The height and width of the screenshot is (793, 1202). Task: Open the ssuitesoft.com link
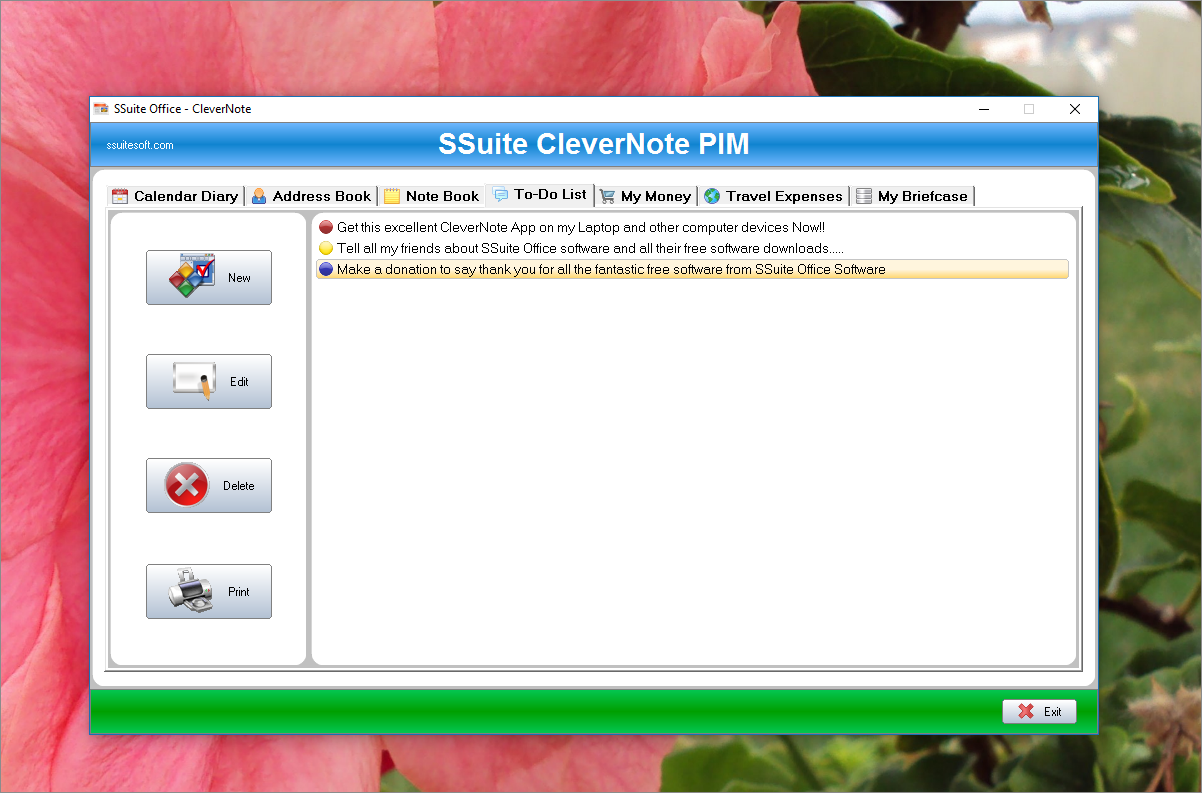140,145
